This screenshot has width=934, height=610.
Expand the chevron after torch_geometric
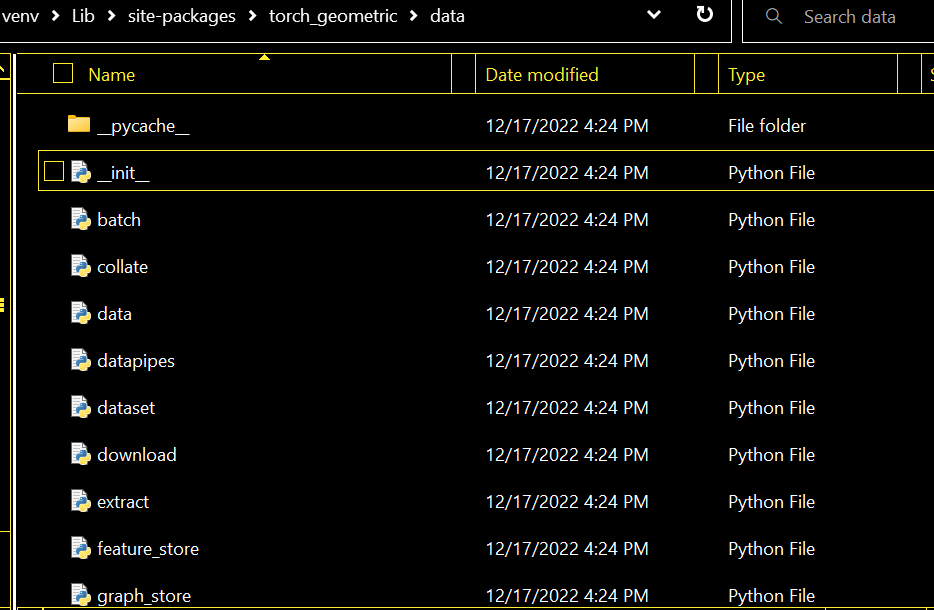(413, 17)
